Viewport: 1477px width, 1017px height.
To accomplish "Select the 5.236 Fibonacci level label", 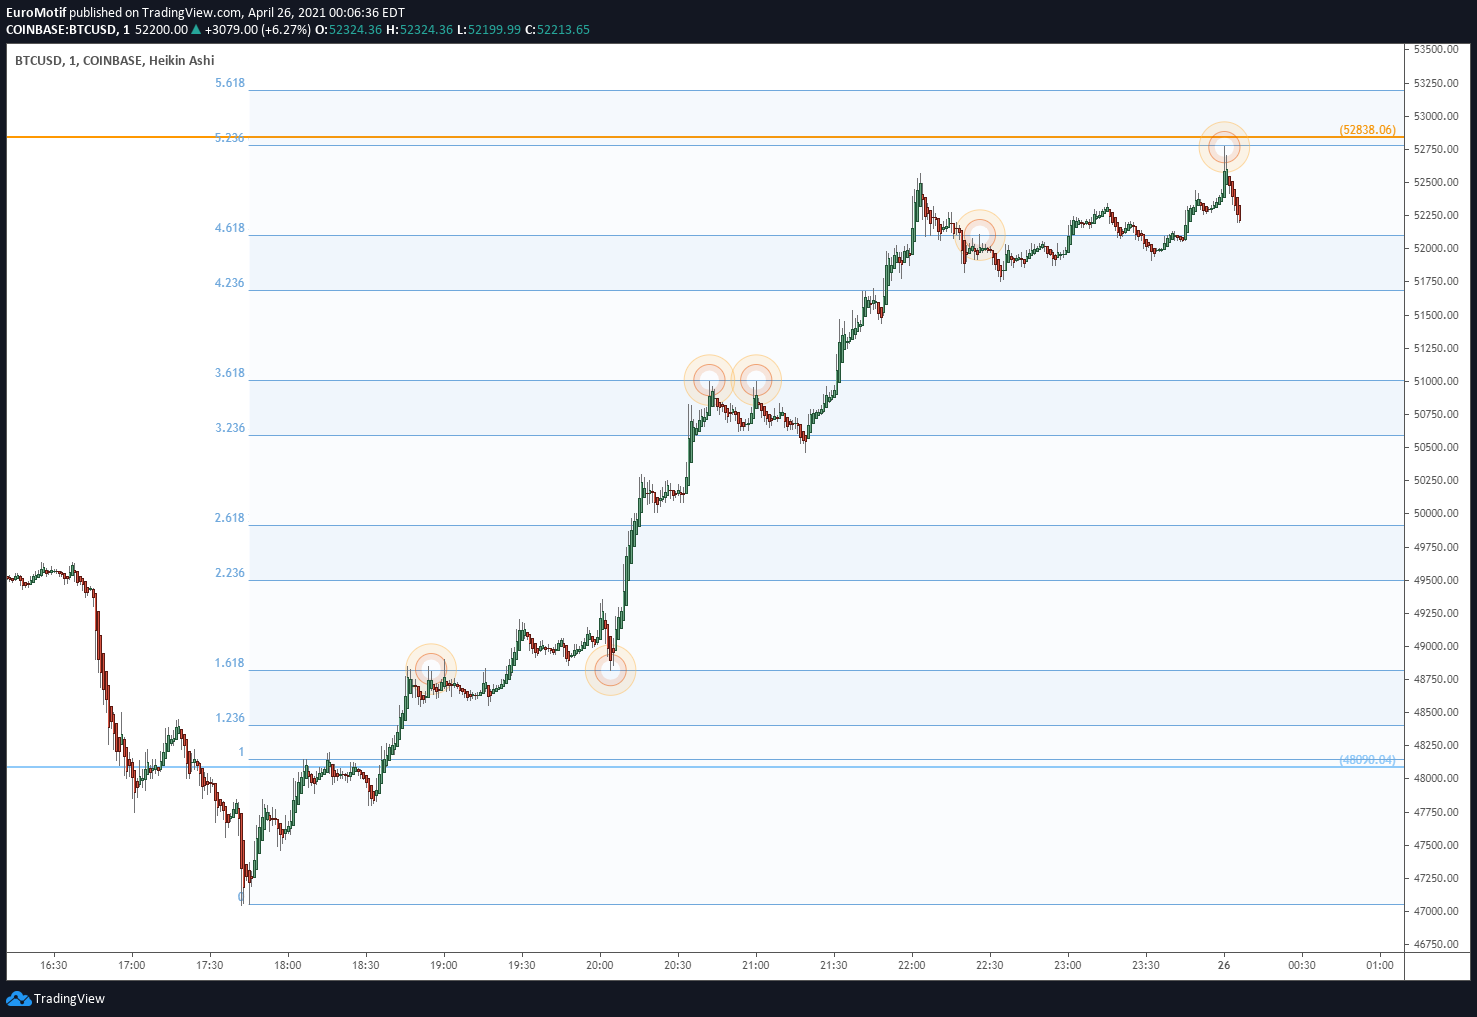I will [230, 138].
